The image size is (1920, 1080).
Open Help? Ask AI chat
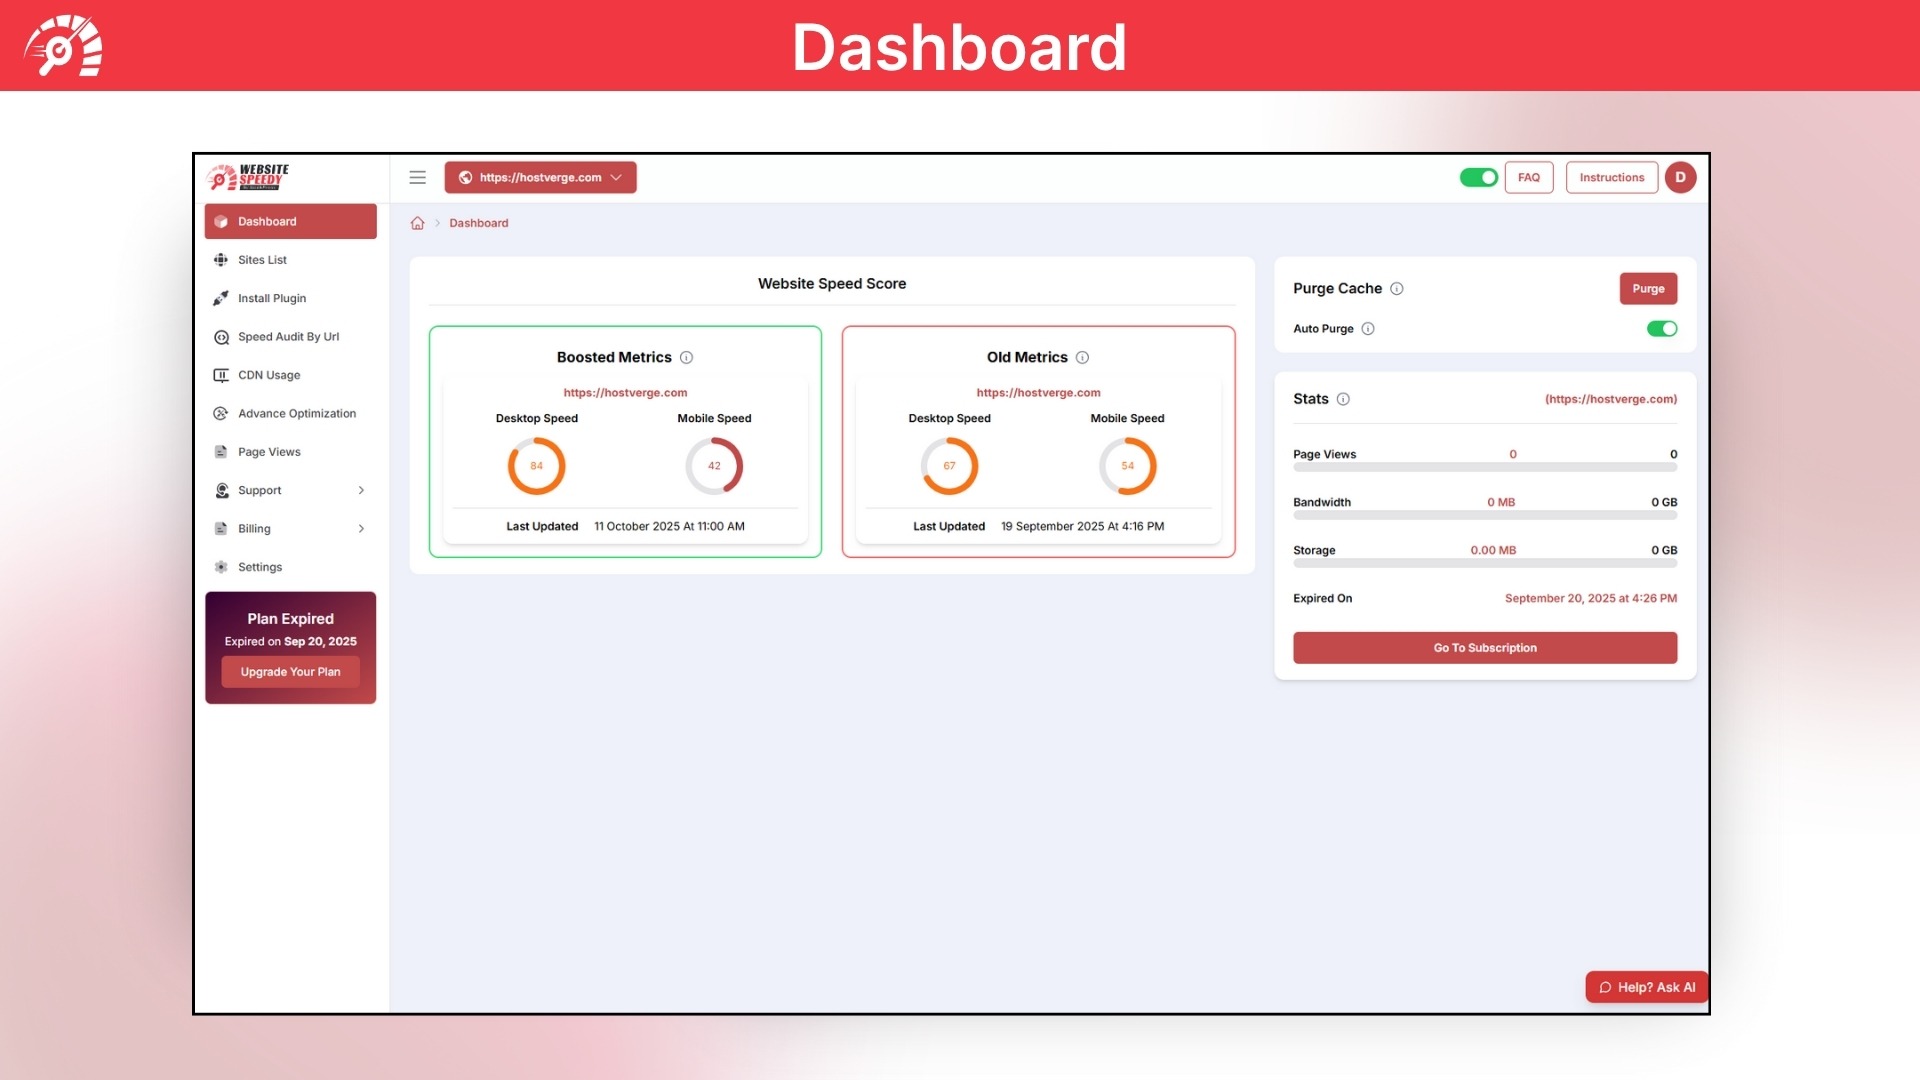click(1645, 987)
